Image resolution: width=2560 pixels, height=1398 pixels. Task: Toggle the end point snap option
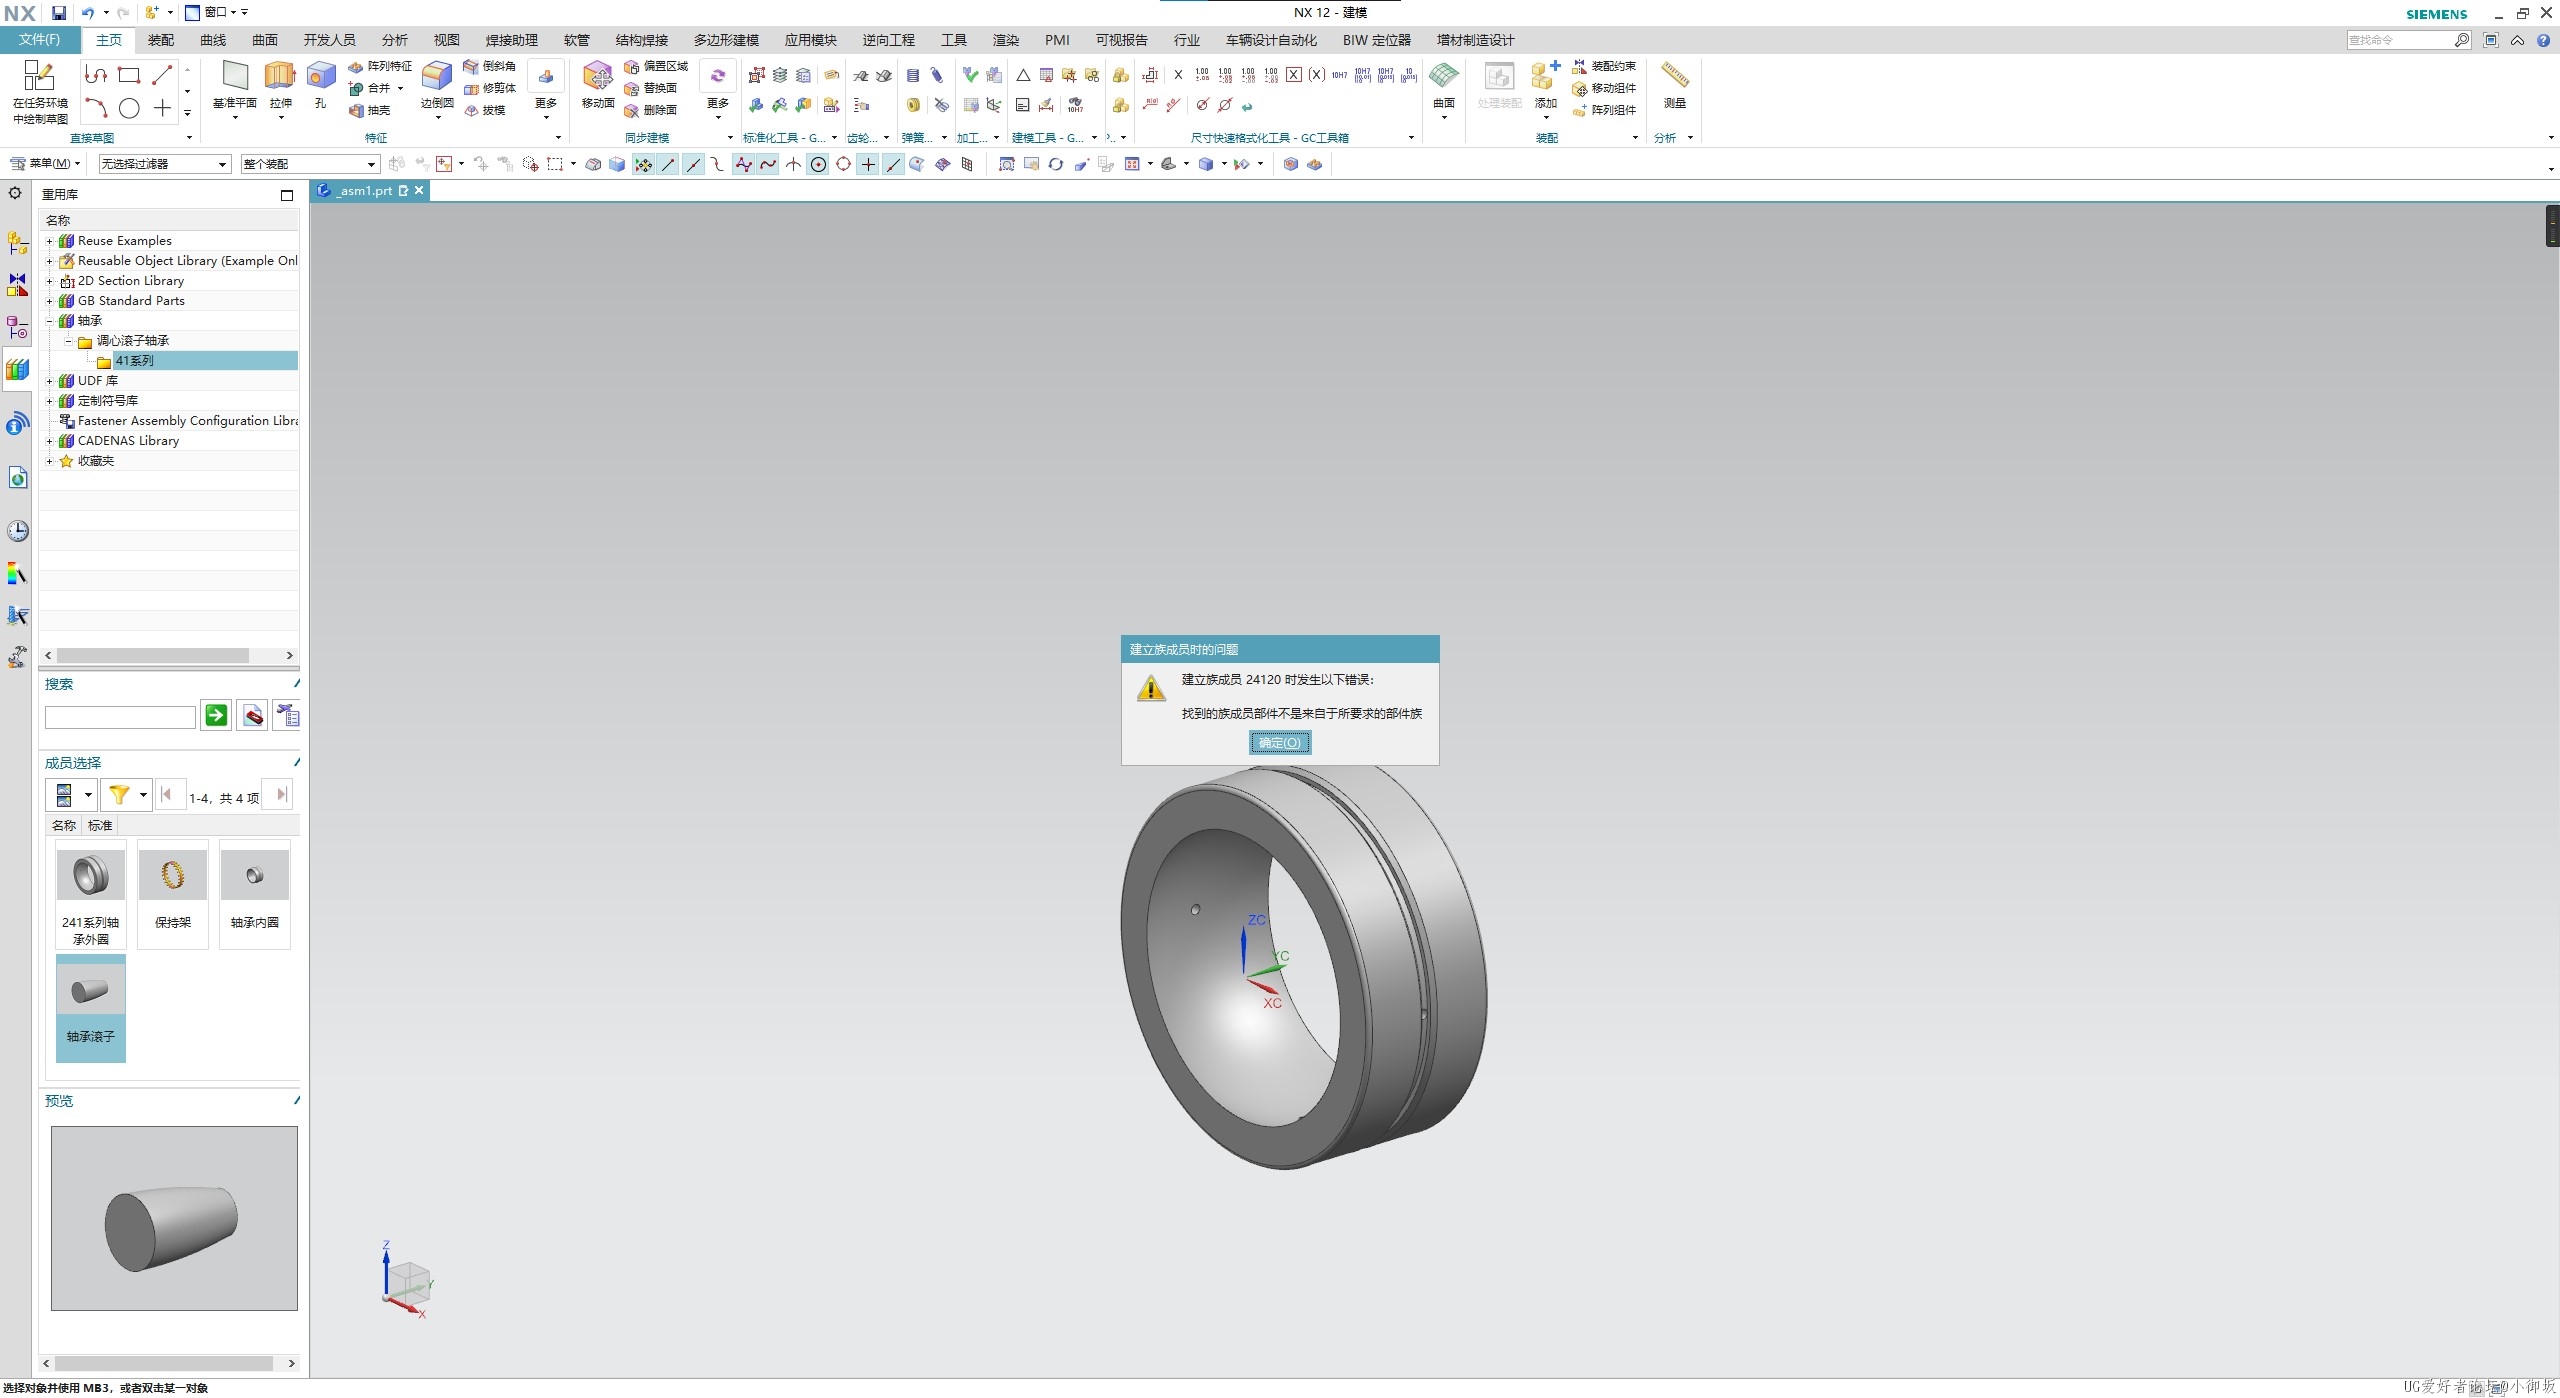point(668,164)
